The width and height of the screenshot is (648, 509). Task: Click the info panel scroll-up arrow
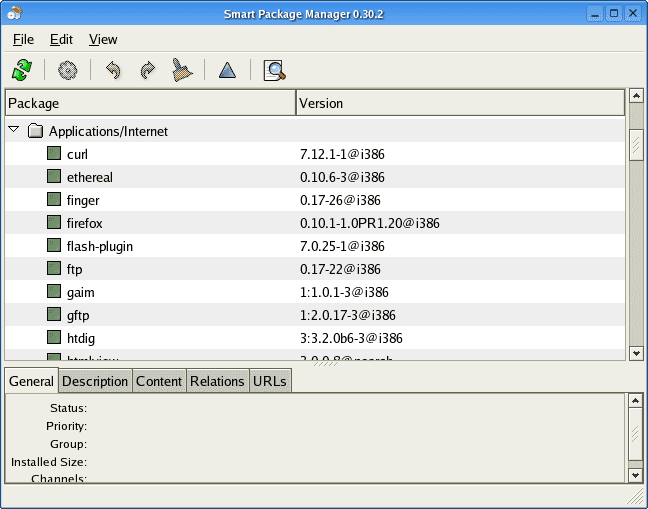pyautogui.click(x=635, y=400)
